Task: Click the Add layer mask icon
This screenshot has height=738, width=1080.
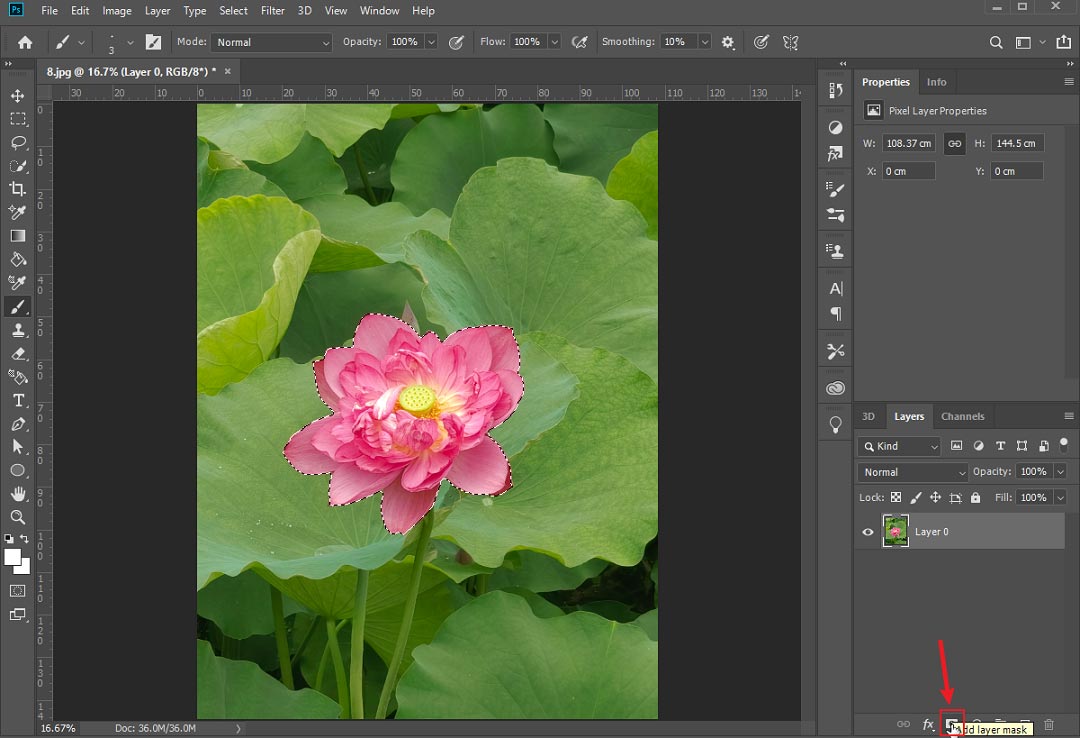Action: coord(952,723)
